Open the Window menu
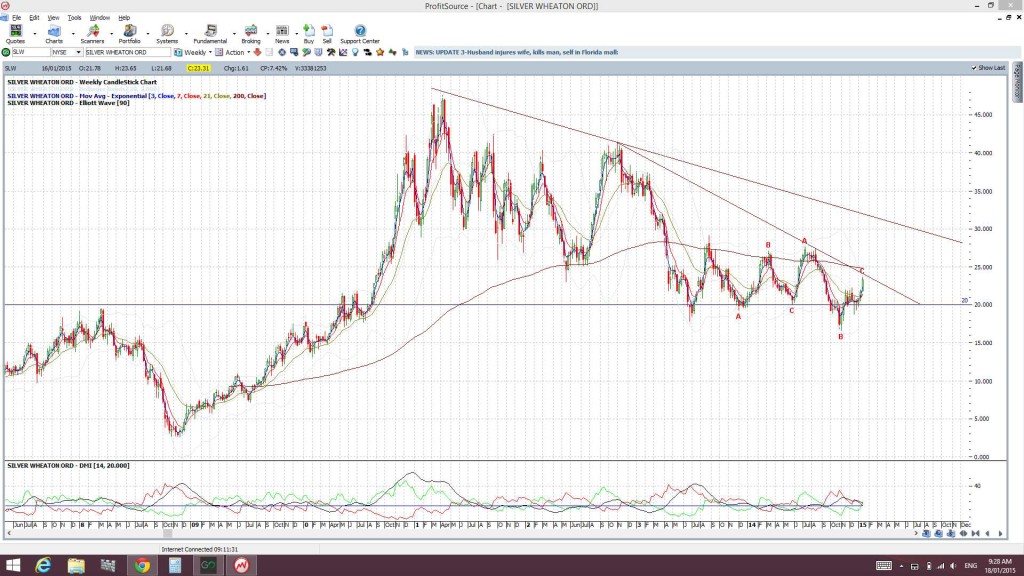The image size is (1024, 576). tap(99, 18)
